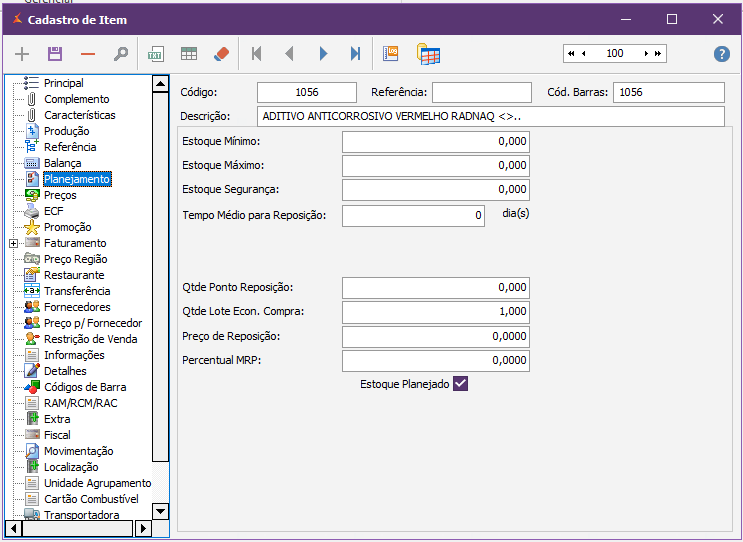Jump to the last record

click(355, 54)
